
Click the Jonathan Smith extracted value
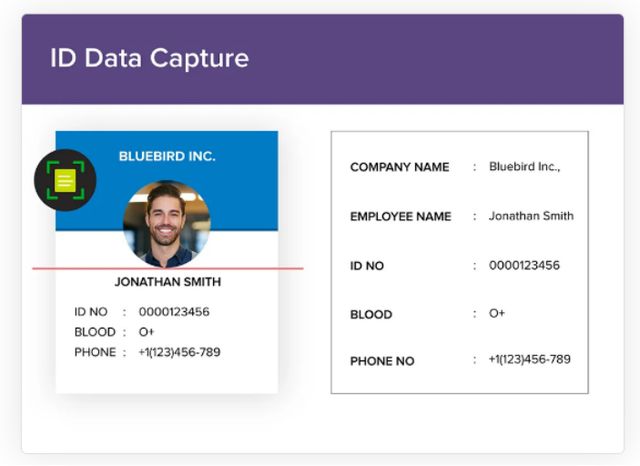(531, 216)
